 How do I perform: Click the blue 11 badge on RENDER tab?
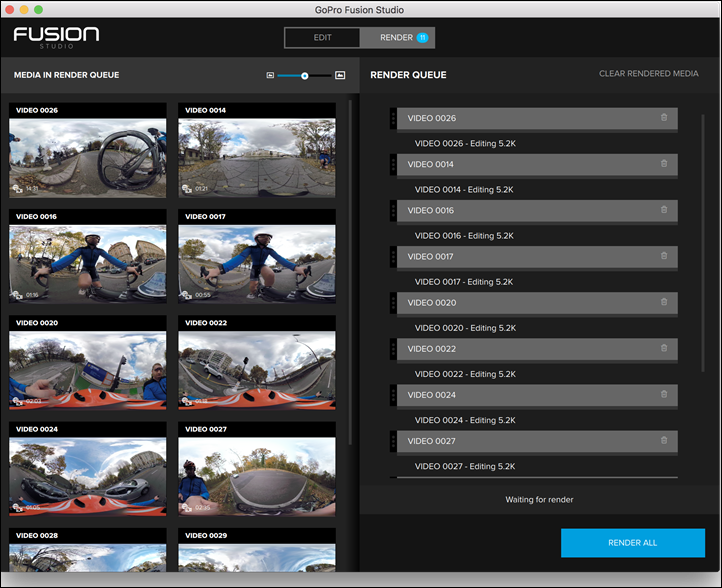[x=422, y=38]
